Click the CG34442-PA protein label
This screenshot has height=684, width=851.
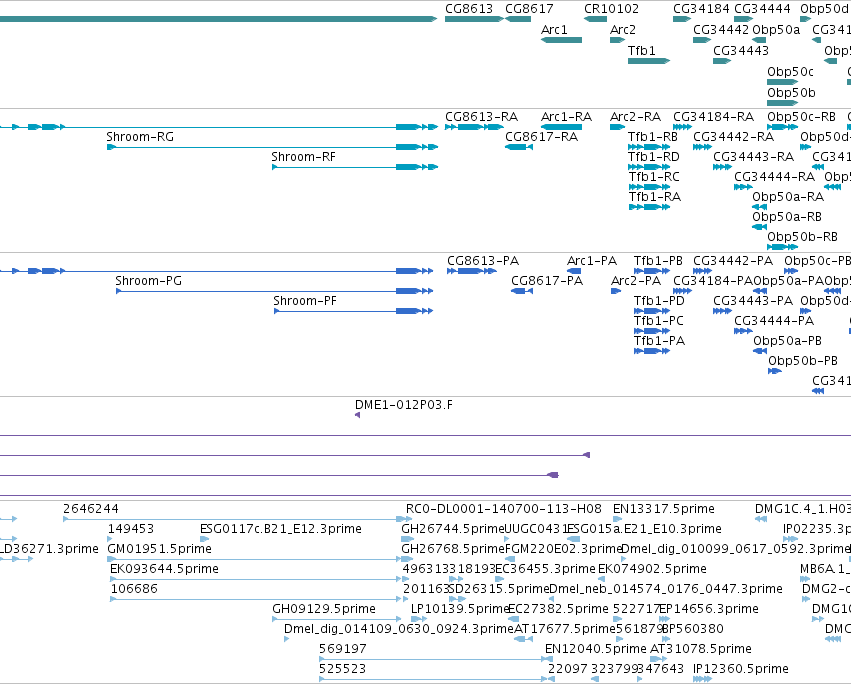click(733, 261)
